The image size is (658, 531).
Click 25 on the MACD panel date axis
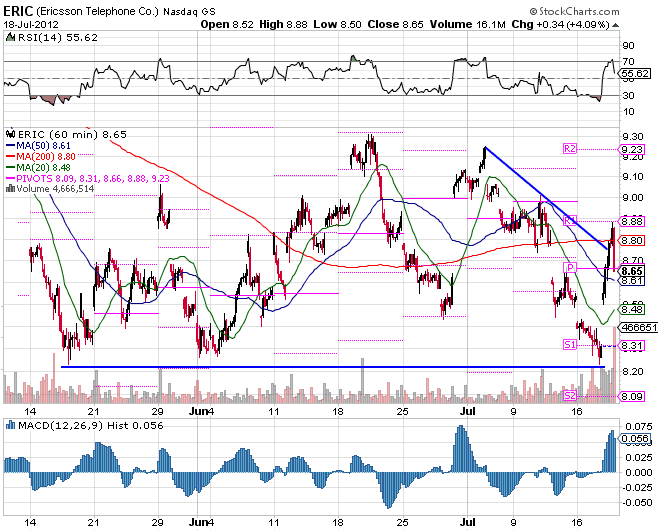coord(402,523)
